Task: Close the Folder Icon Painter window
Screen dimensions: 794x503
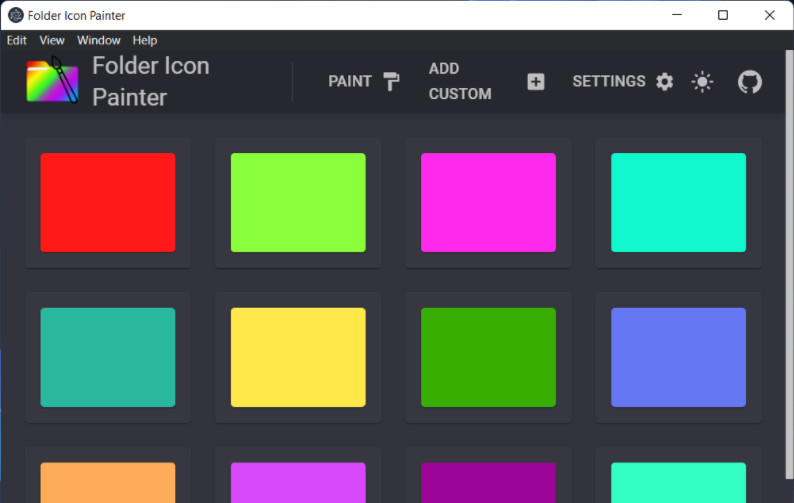Action: point(769,15)
